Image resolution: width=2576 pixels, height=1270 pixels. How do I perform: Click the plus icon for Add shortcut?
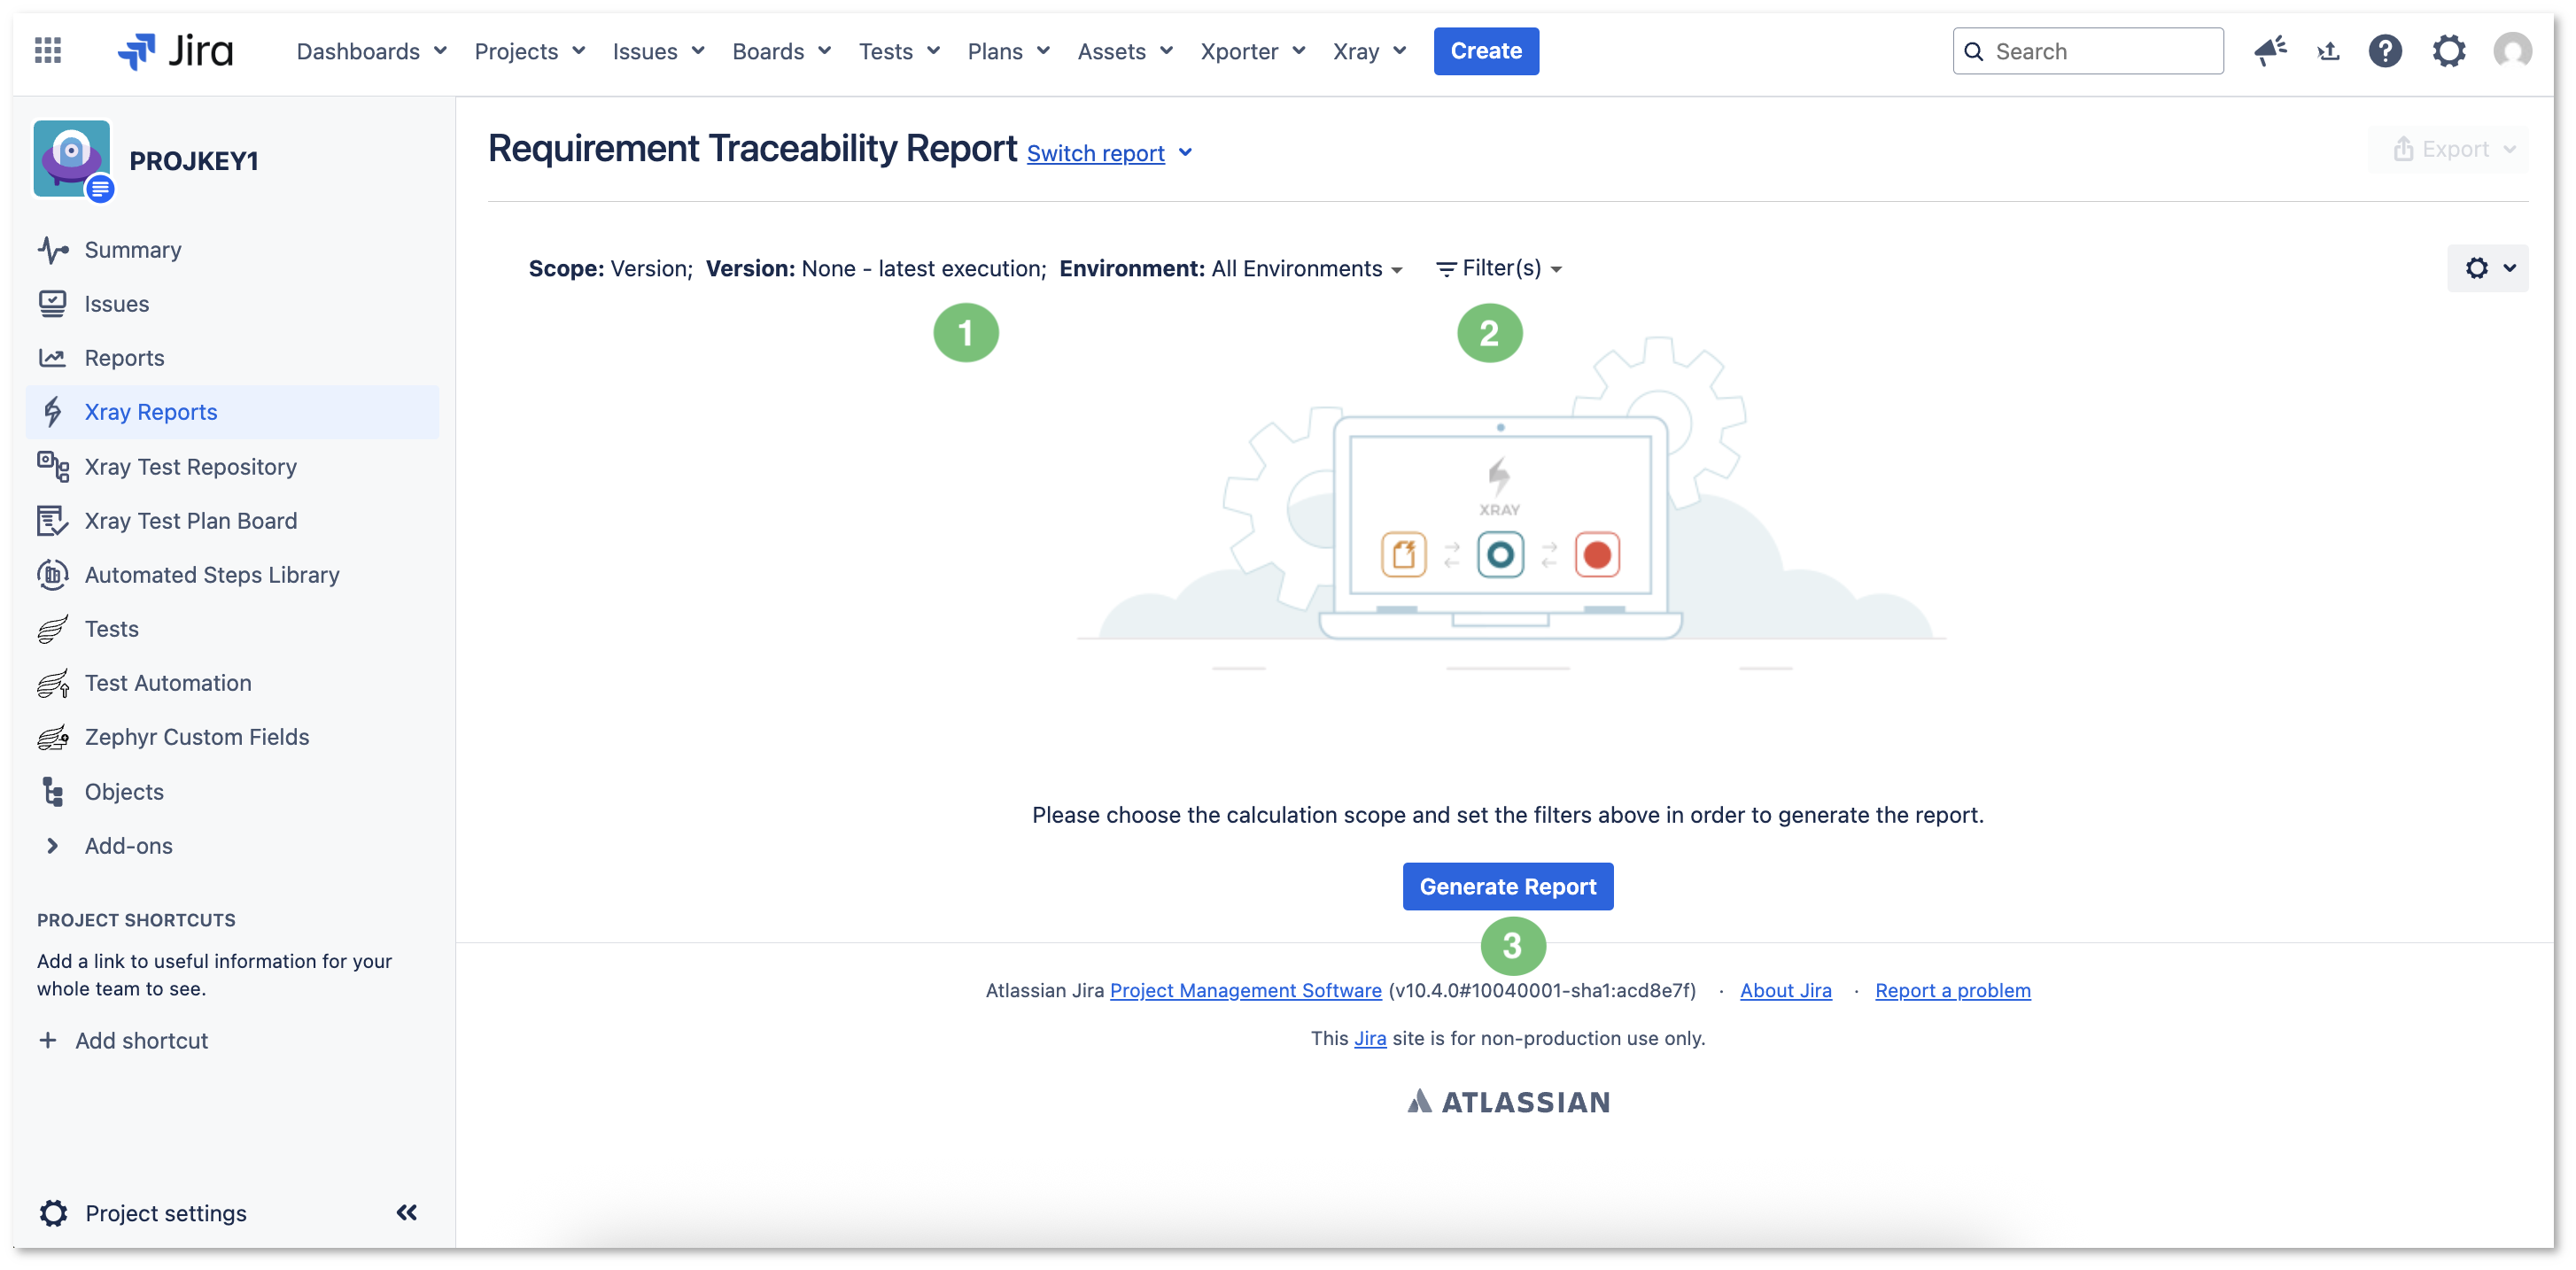47,1040
